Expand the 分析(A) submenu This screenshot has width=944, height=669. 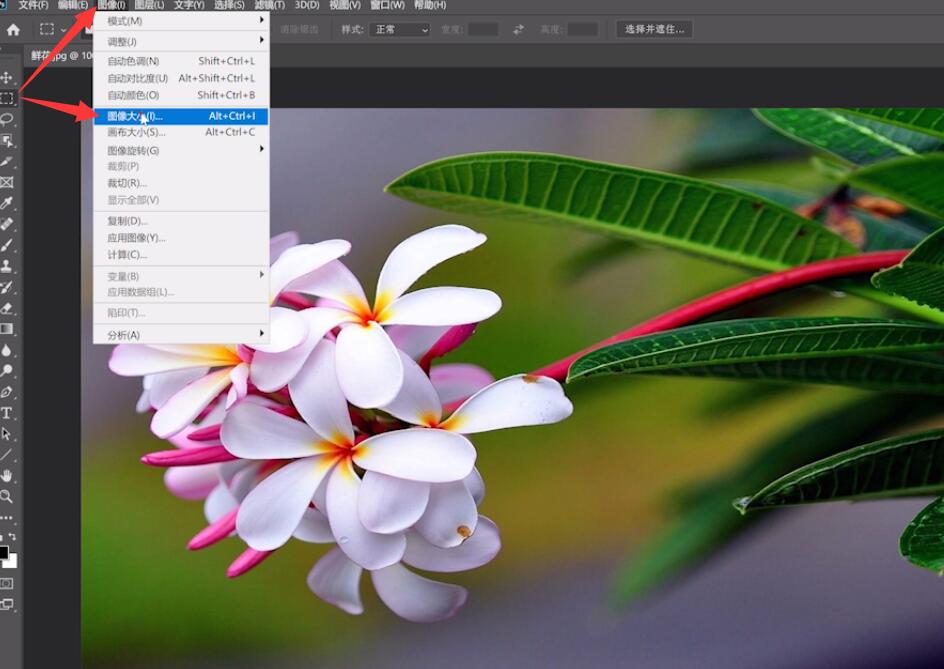click(181, 335)
